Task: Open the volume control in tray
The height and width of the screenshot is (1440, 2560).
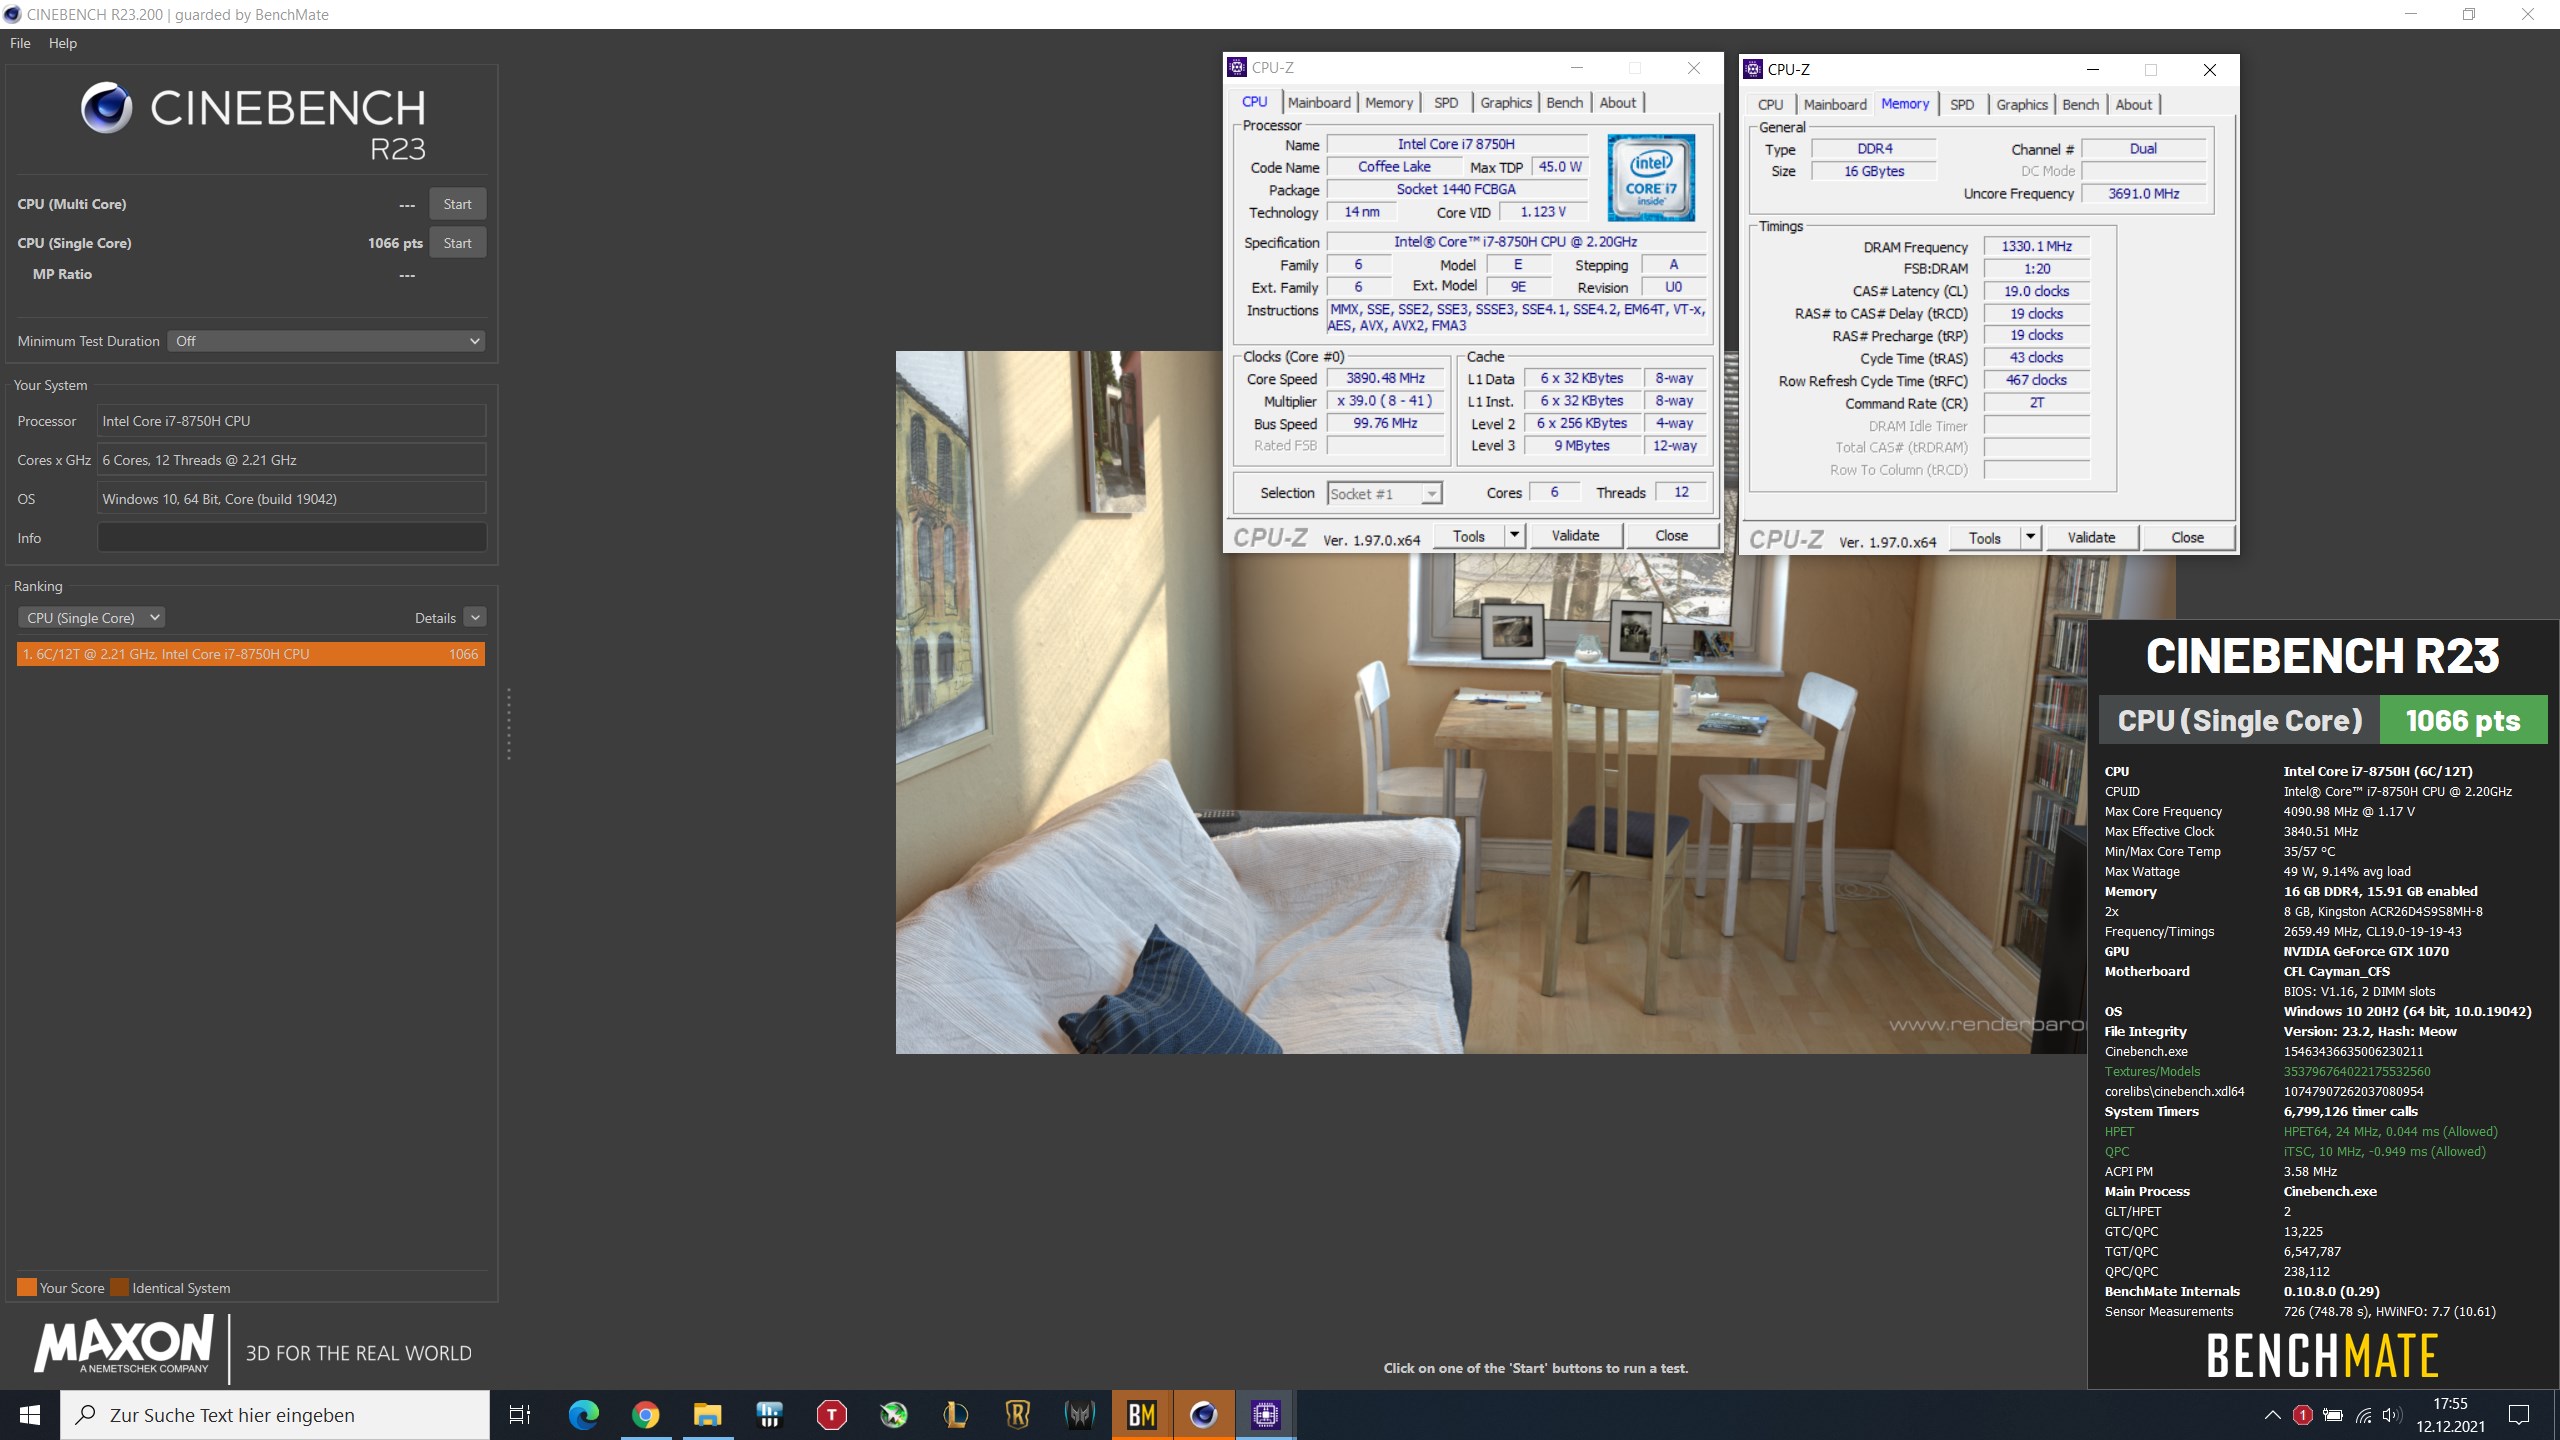Action: [2391, 1415]
